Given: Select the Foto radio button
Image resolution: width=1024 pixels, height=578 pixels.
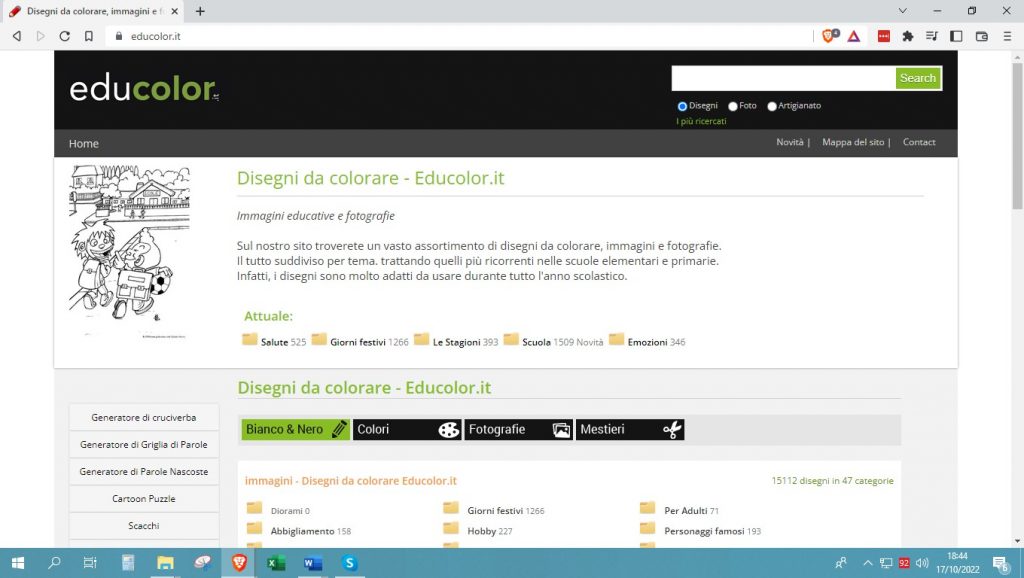Looking at the screenshot, I should click(733, 105).
